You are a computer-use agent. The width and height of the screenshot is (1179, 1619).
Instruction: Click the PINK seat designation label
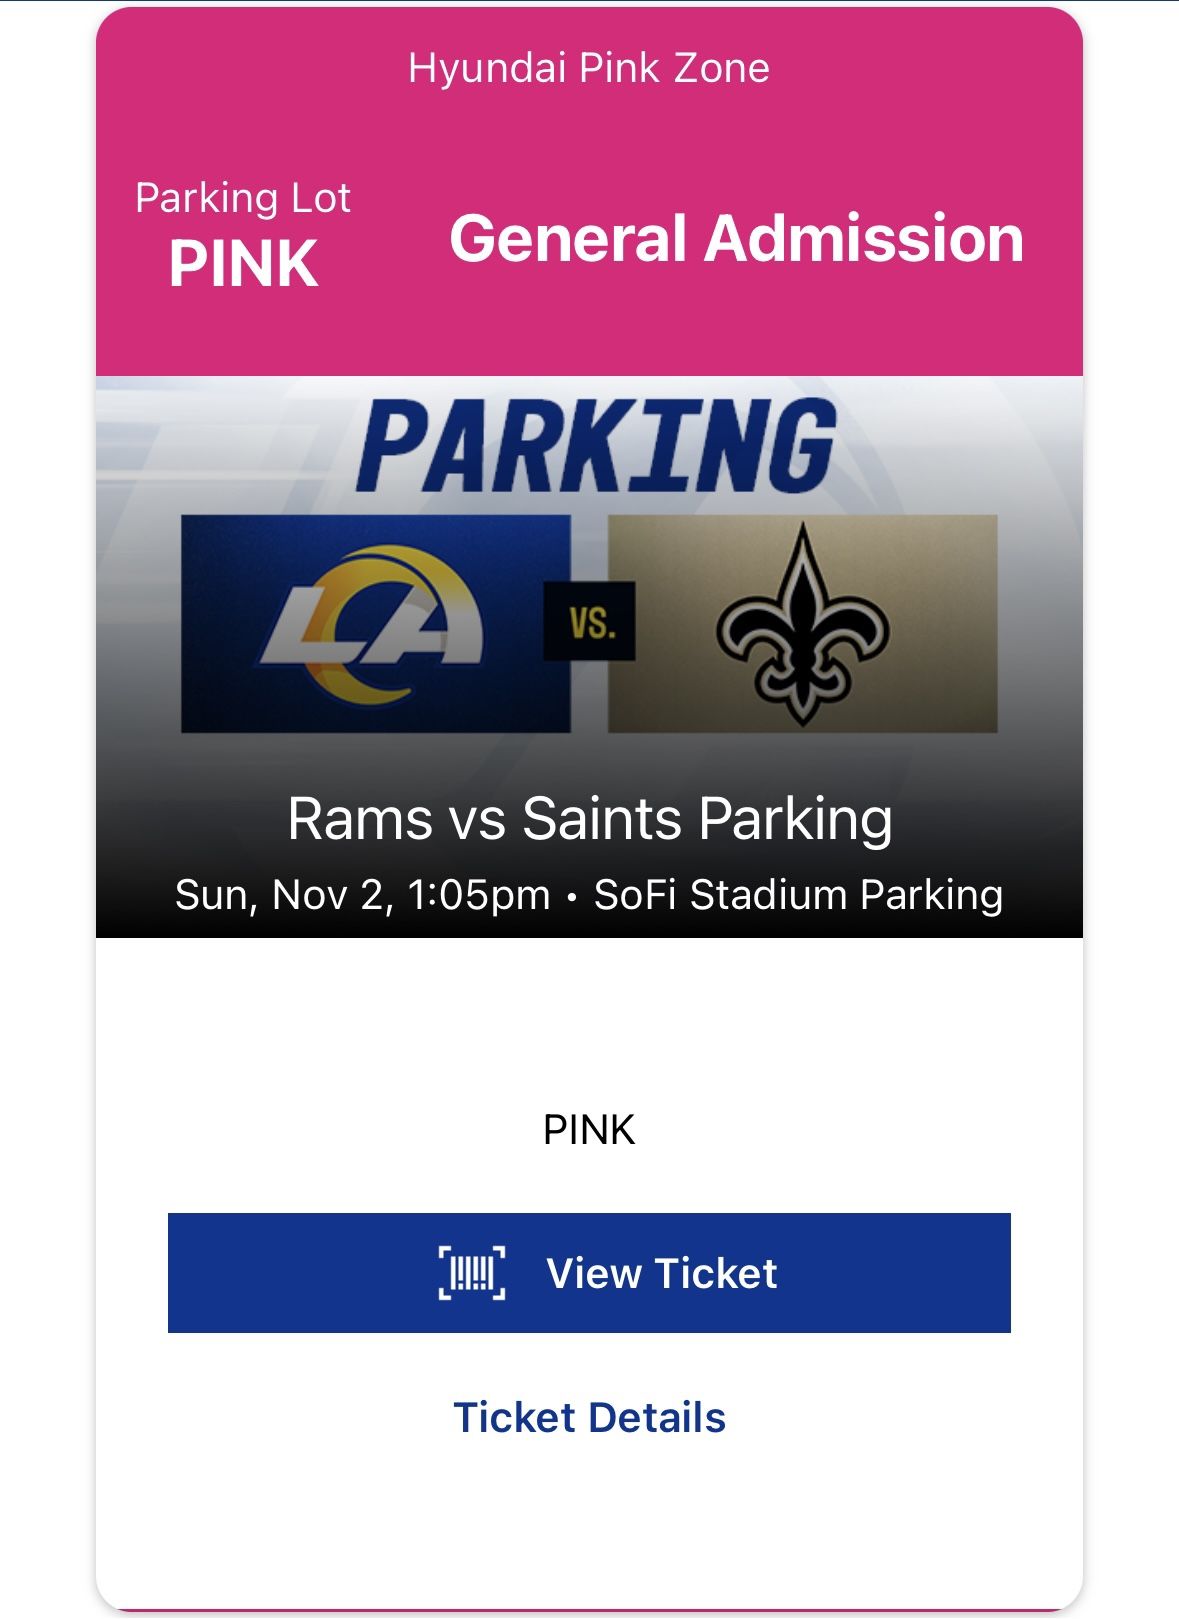tap(588, 1129)
